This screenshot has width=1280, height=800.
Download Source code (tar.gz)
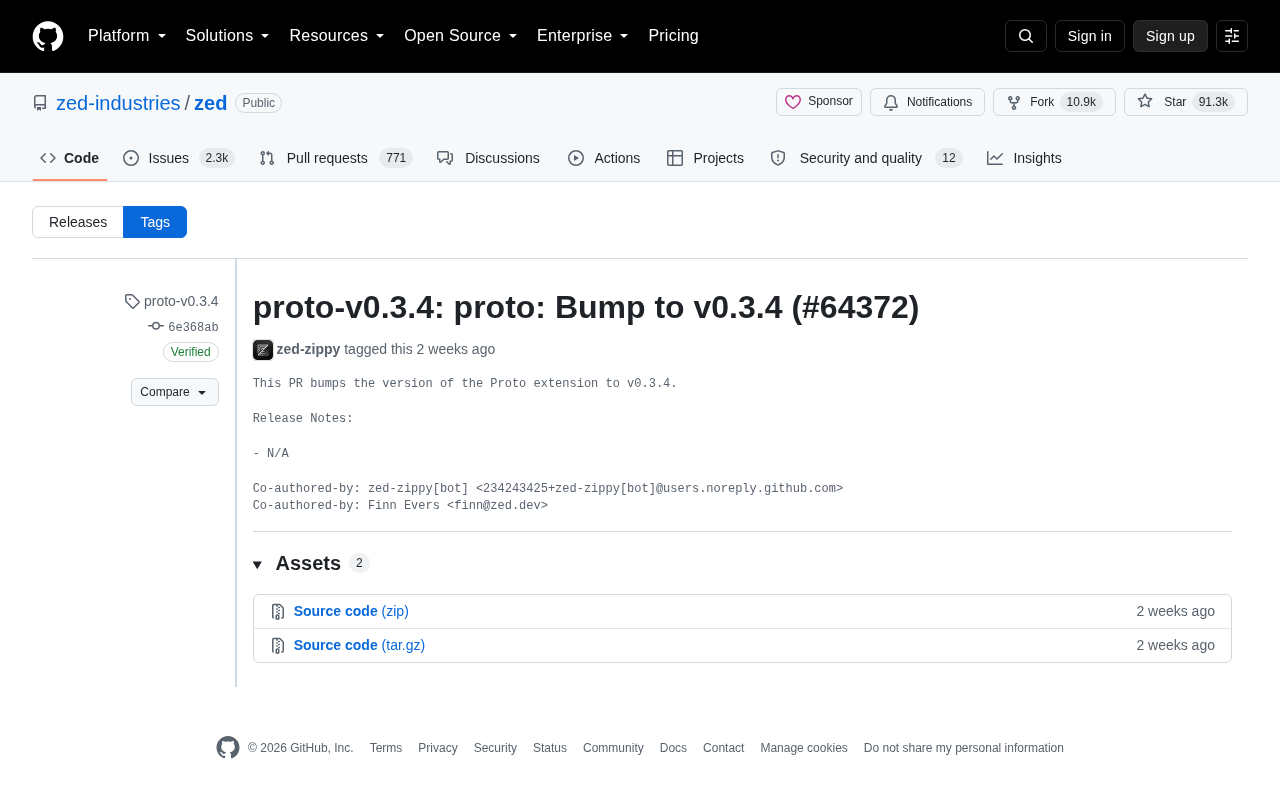point(359,645)
